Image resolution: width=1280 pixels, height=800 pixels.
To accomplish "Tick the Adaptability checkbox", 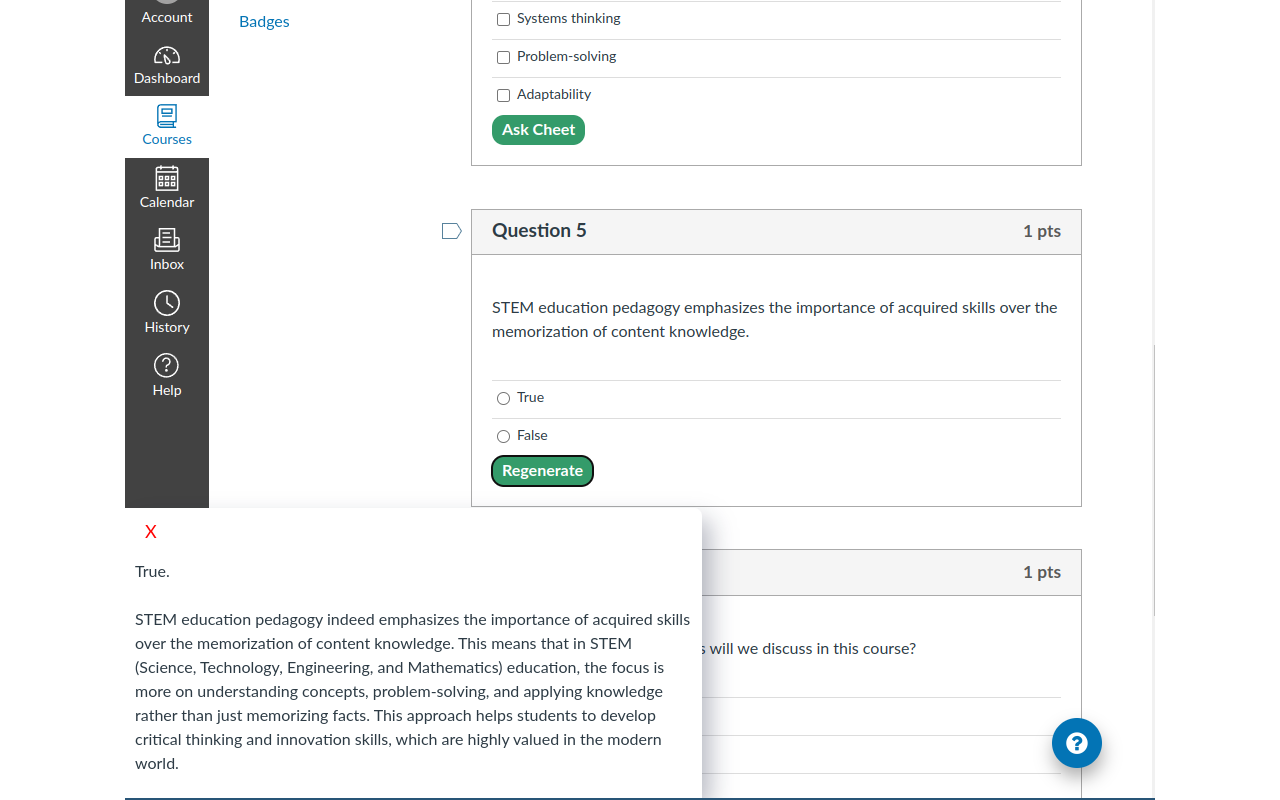I will (x=504, y=95).
